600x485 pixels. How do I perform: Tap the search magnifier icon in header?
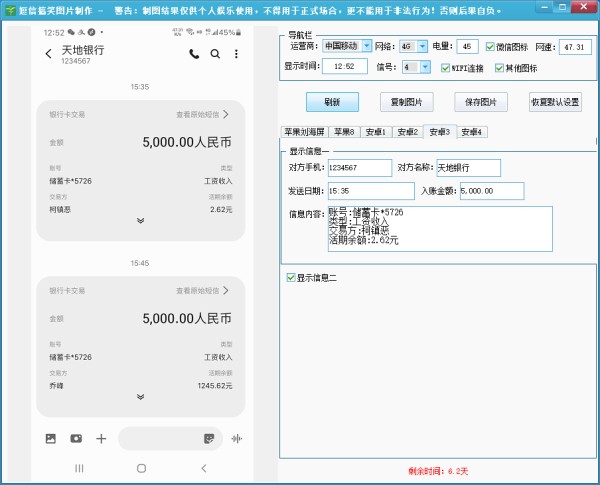click(x=215, y=54)
